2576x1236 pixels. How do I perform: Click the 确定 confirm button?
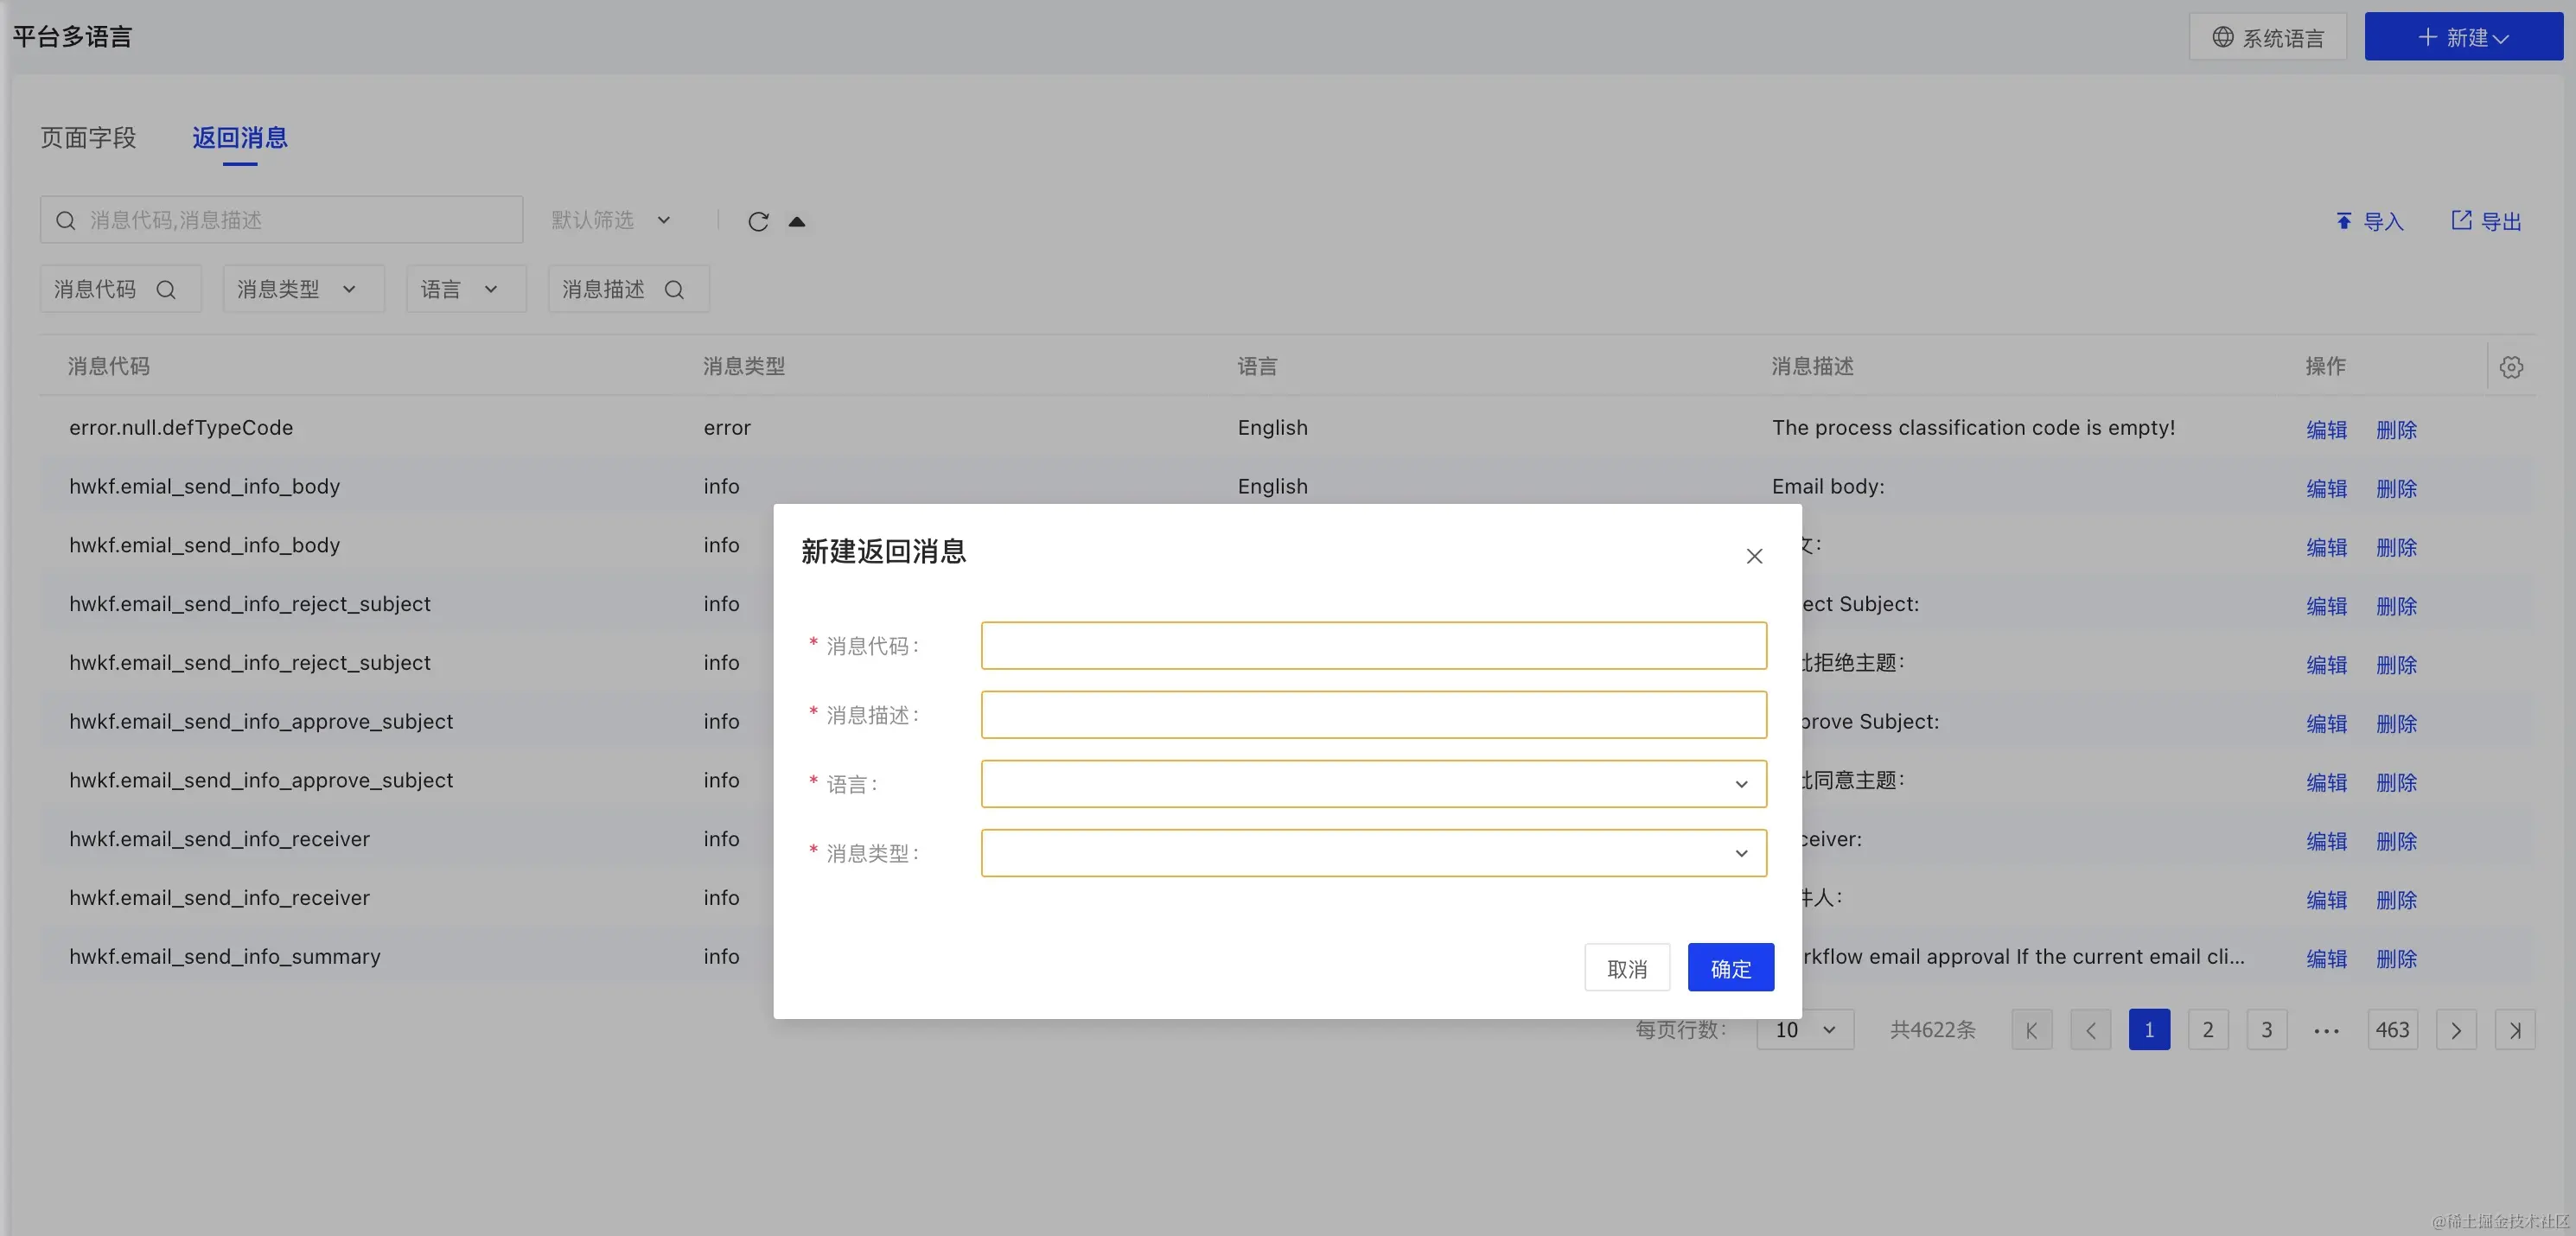(1730, 968)
